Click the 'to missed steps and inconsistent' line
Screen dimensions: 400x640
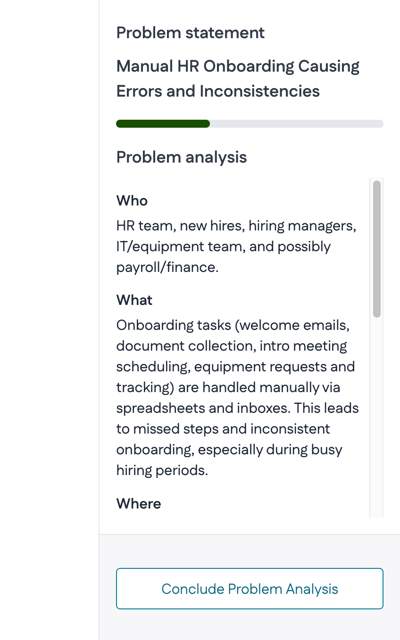tap(223, 429)
